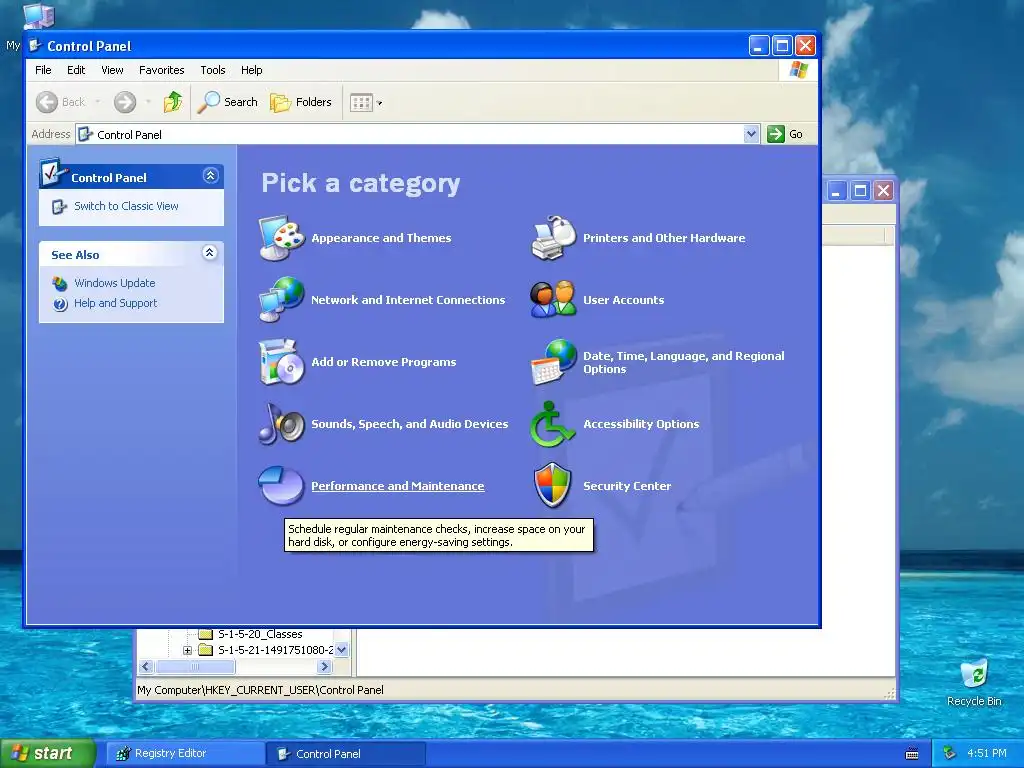Image resolution: width=1024 pixels, height=768 pixels.
Task: Click the Start button
Action: (47, 754)
